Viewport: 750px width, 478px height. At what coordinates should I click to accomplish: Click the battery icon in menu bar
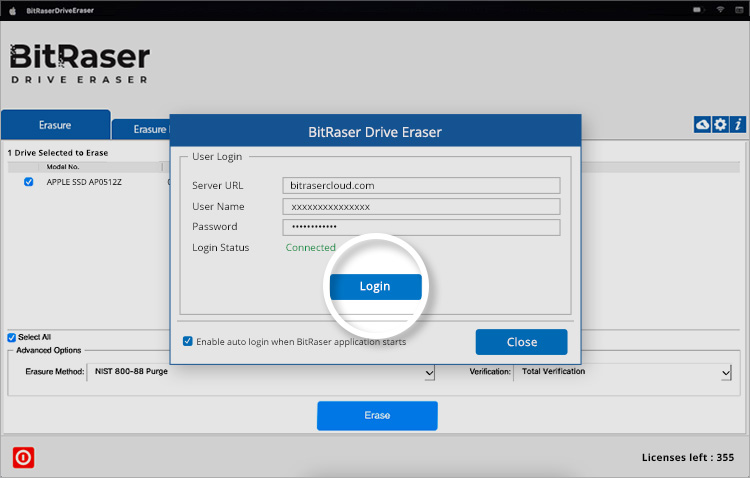[x=698, y=10]
